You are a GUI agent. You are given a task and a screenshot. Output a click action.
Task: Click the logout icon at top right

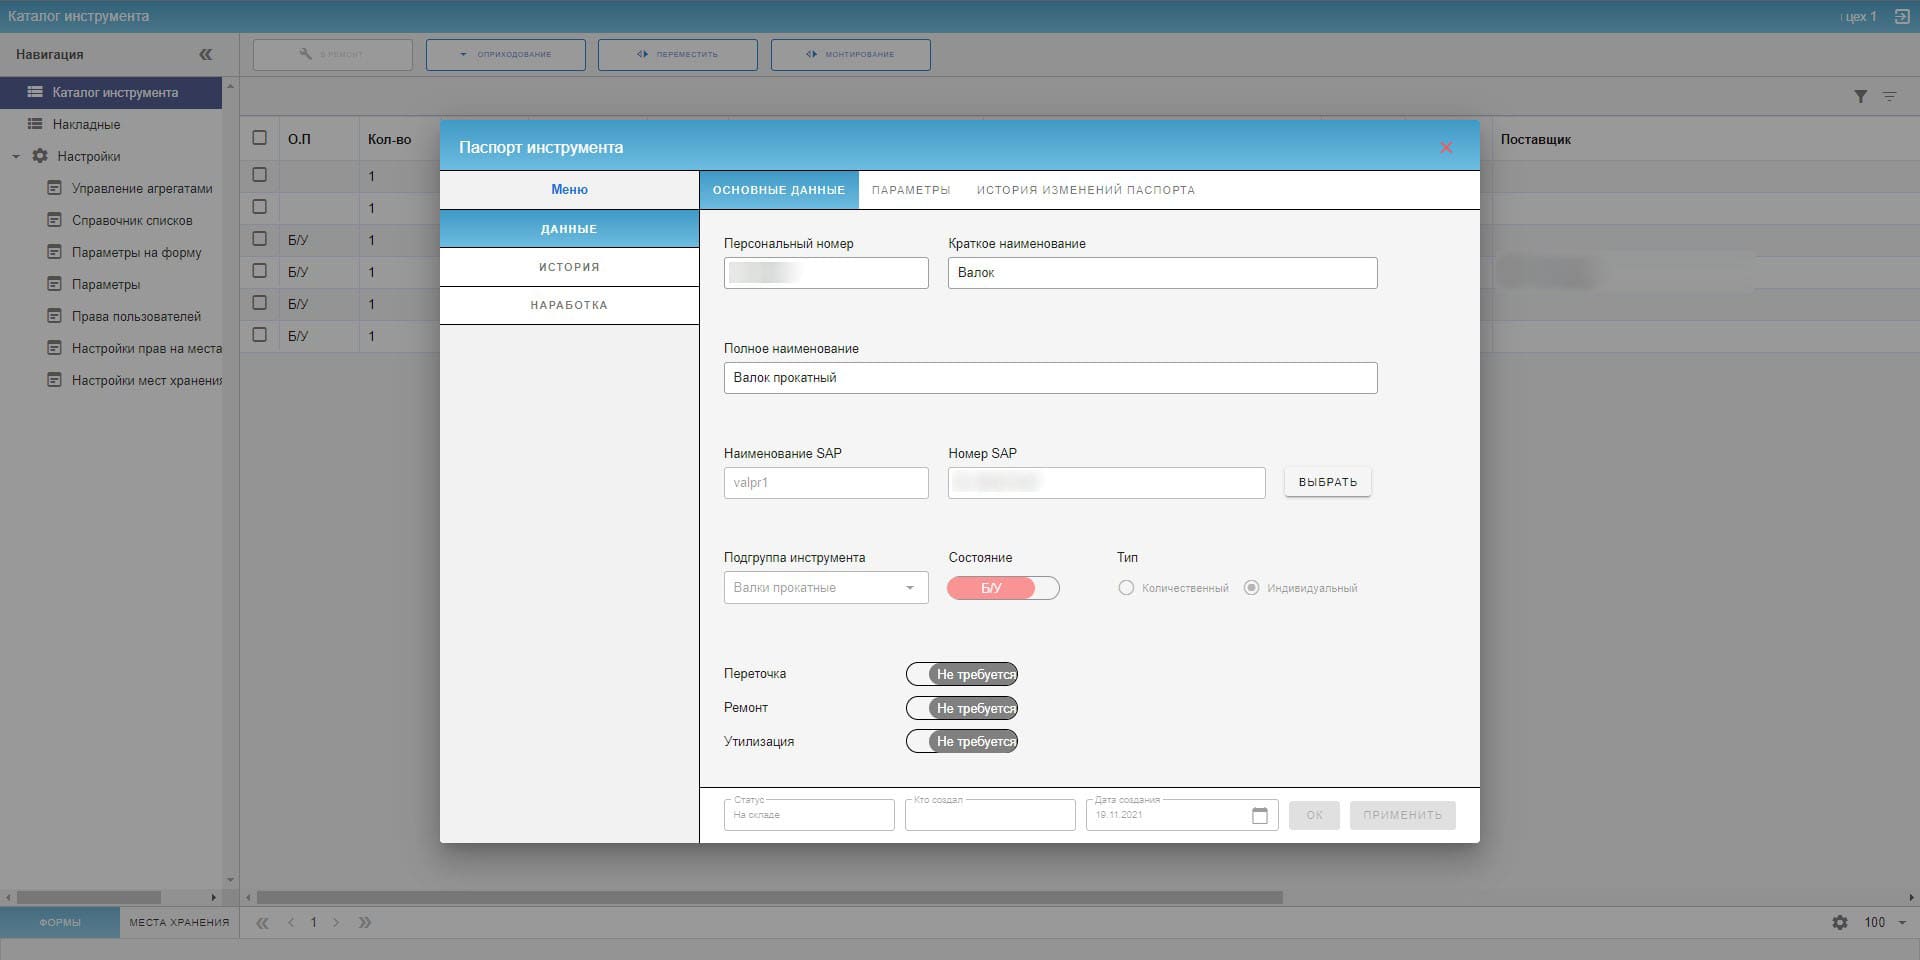(1901, 17)
